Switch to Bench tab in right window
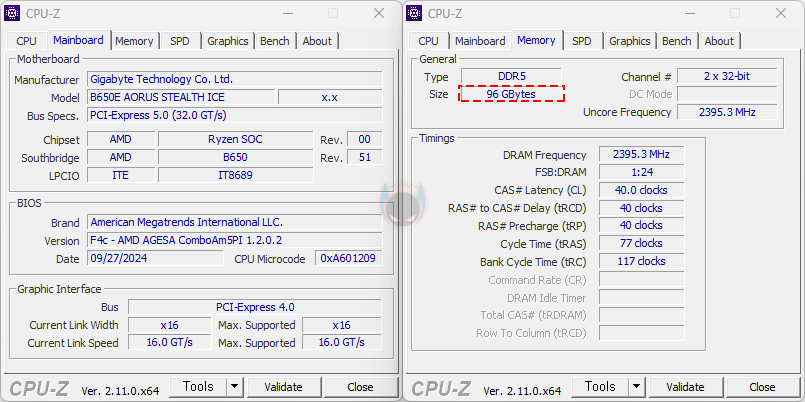The height and width of the screenshot is (402, 805). coord(677,41)
